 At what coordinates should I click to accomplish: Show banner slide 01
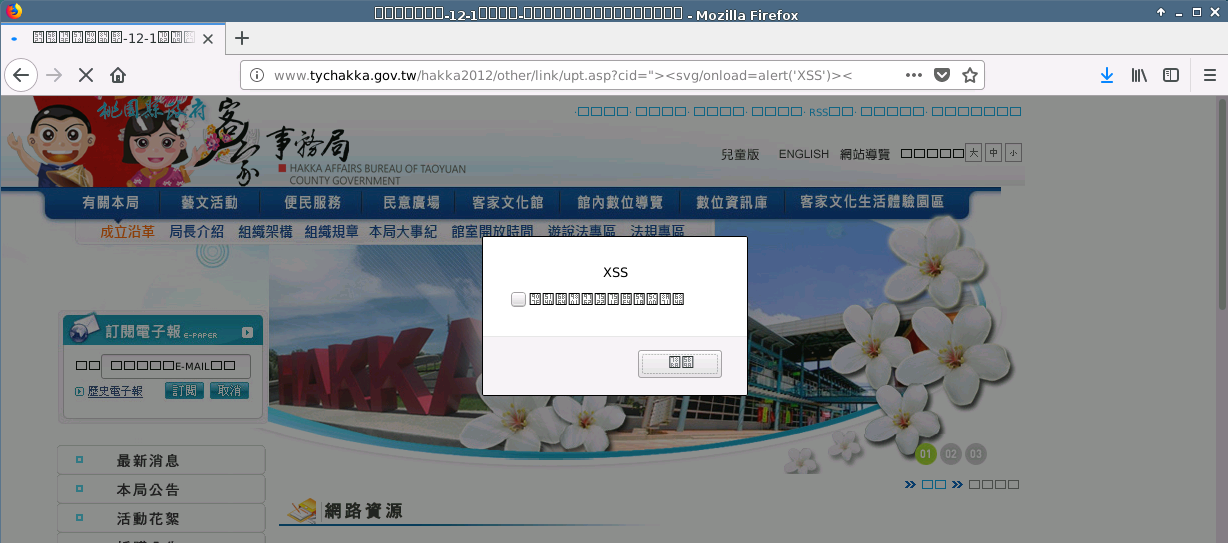[x=925, y=454]
